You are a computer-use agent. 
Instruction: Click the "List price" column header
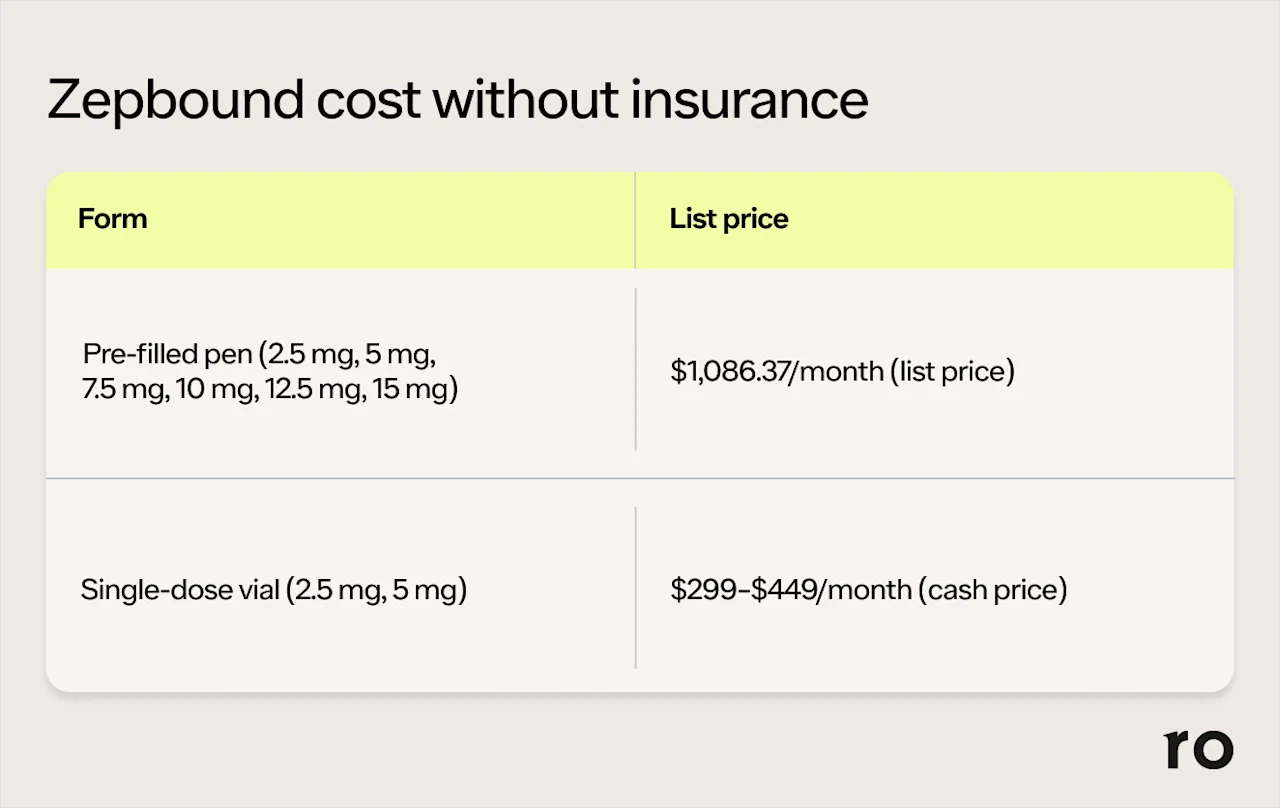coord(729,219)
